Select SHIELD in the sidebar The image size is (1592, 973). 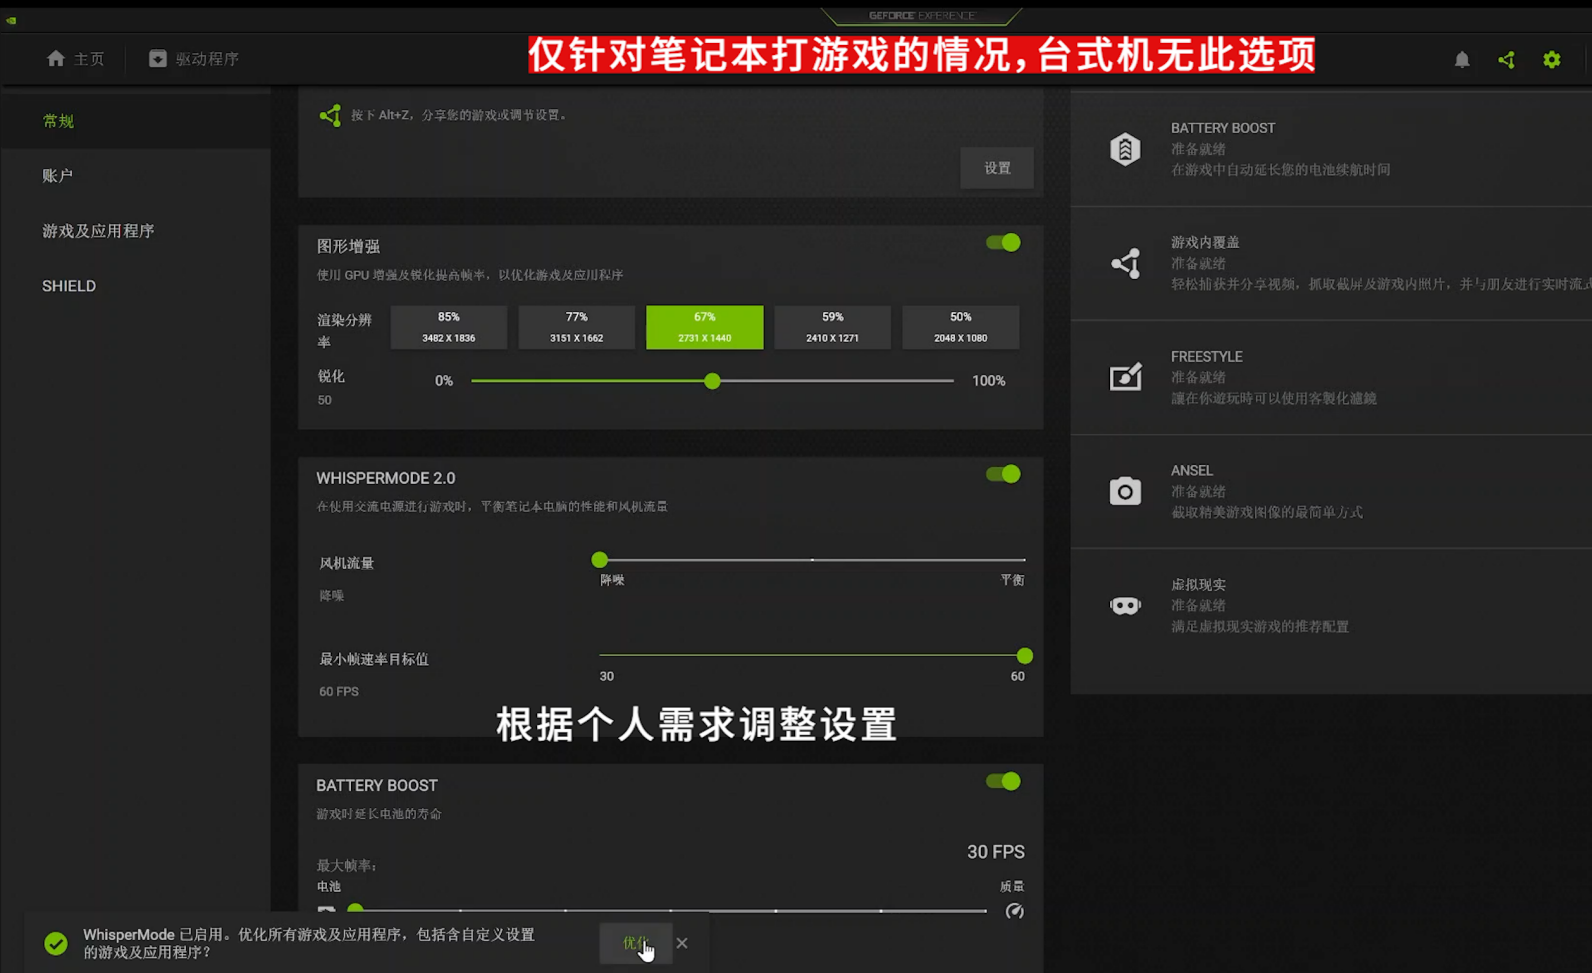tap(69, 286)
